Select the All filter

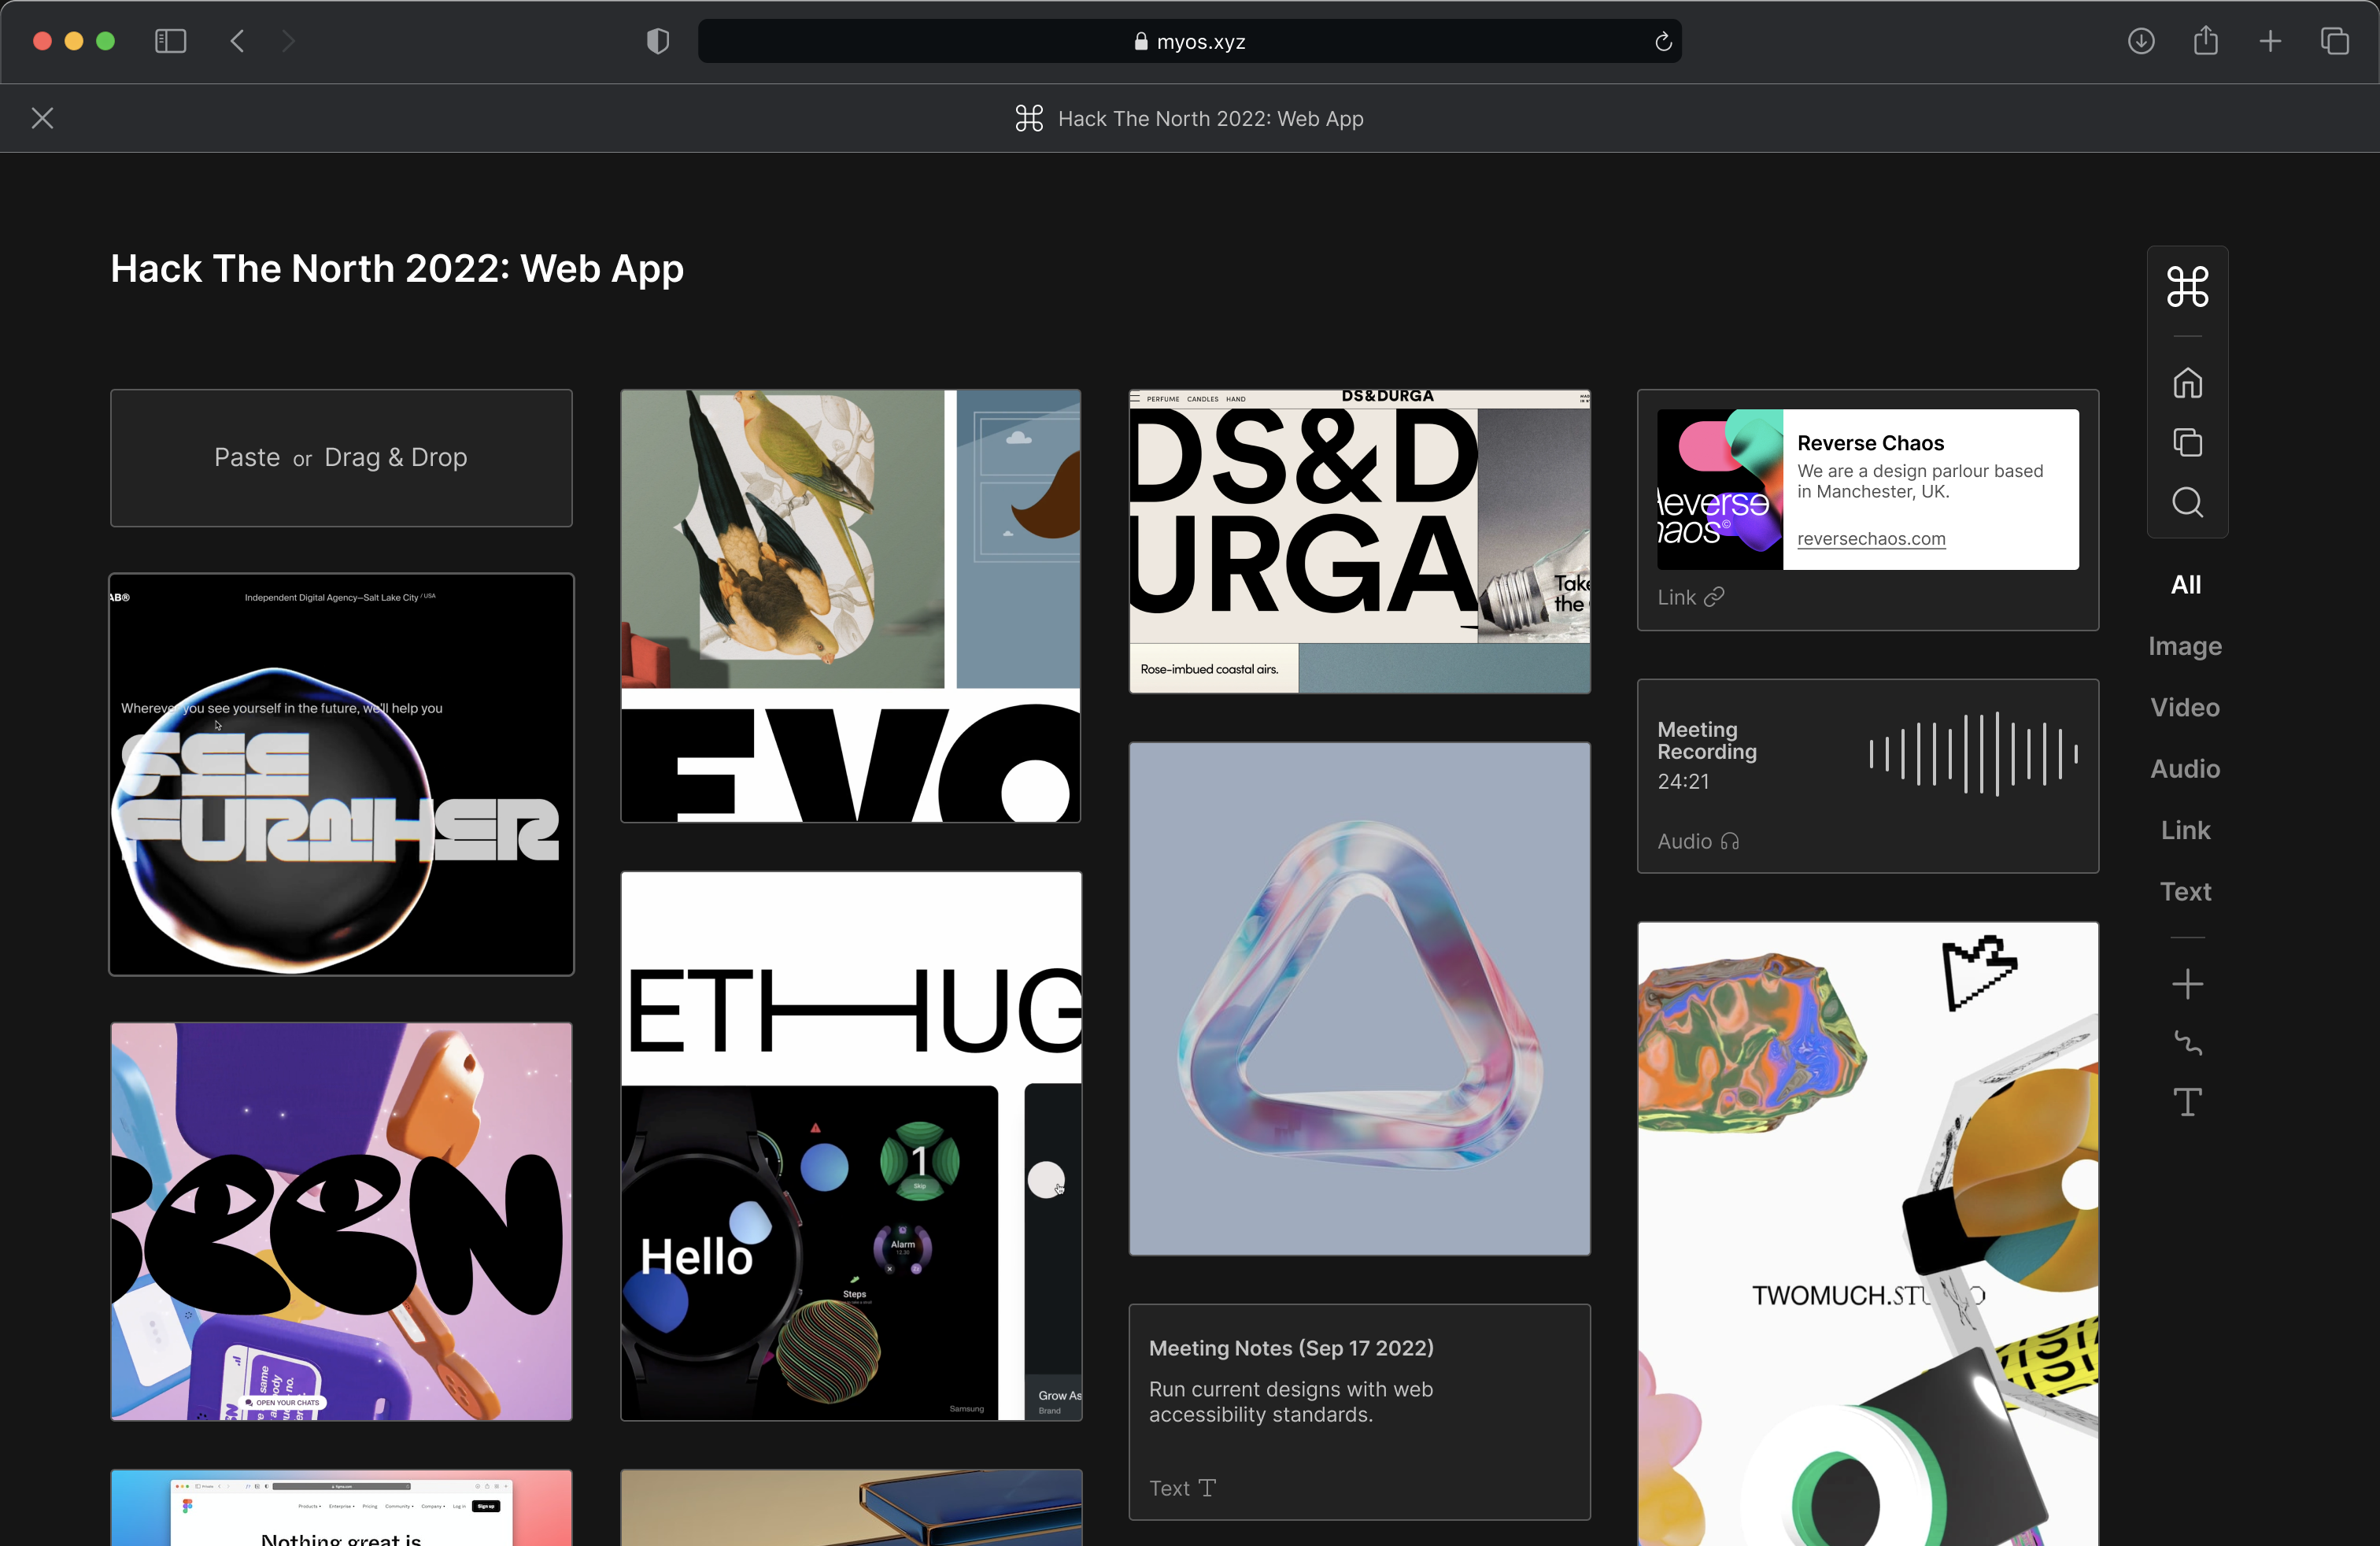click(x=2185, y=584)
